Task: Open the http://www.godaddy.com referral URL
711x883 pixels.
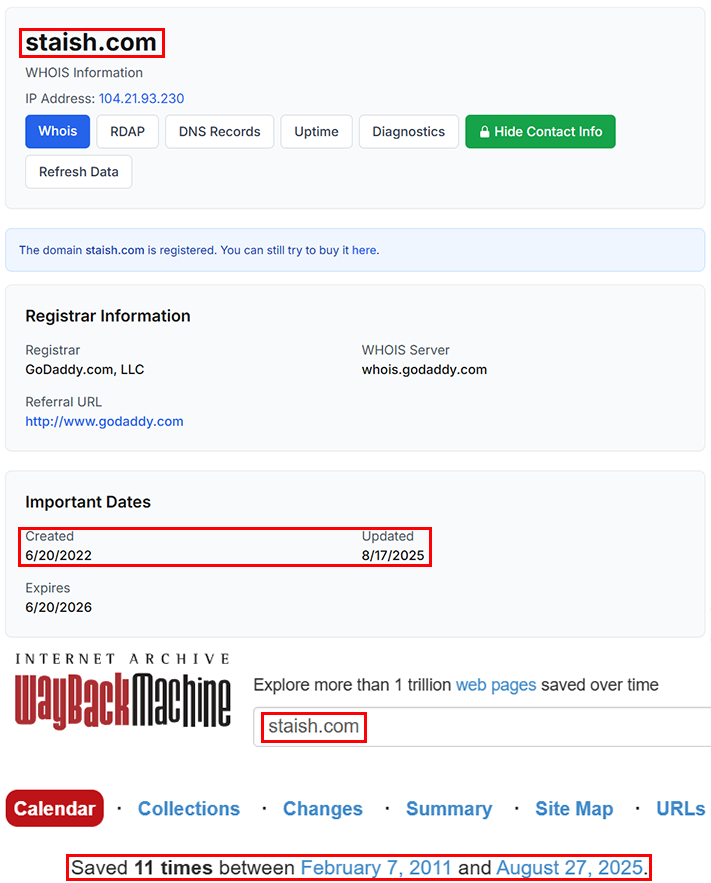Action: [104, 421]
